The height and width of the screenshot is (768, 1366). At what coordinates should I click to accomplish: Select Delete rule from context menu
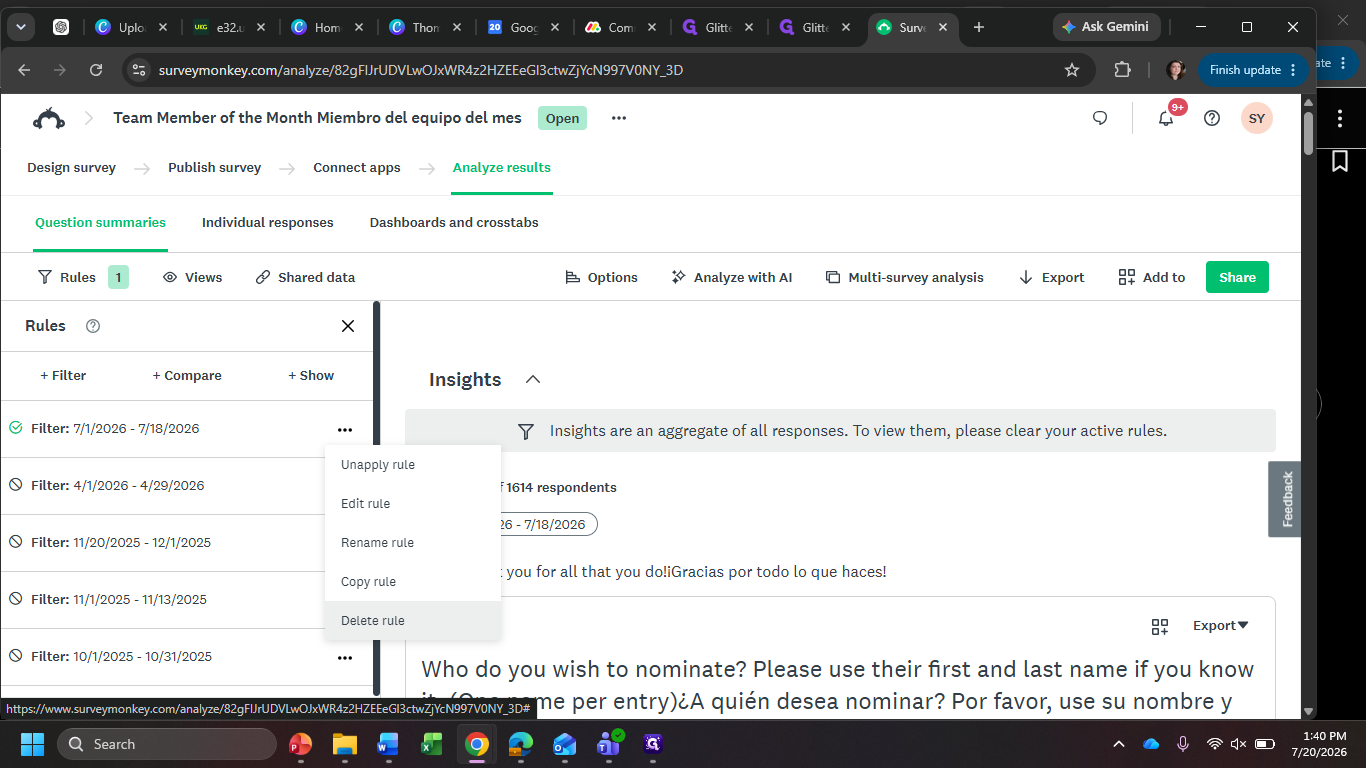pyautogui.click(x=413, y=621)
